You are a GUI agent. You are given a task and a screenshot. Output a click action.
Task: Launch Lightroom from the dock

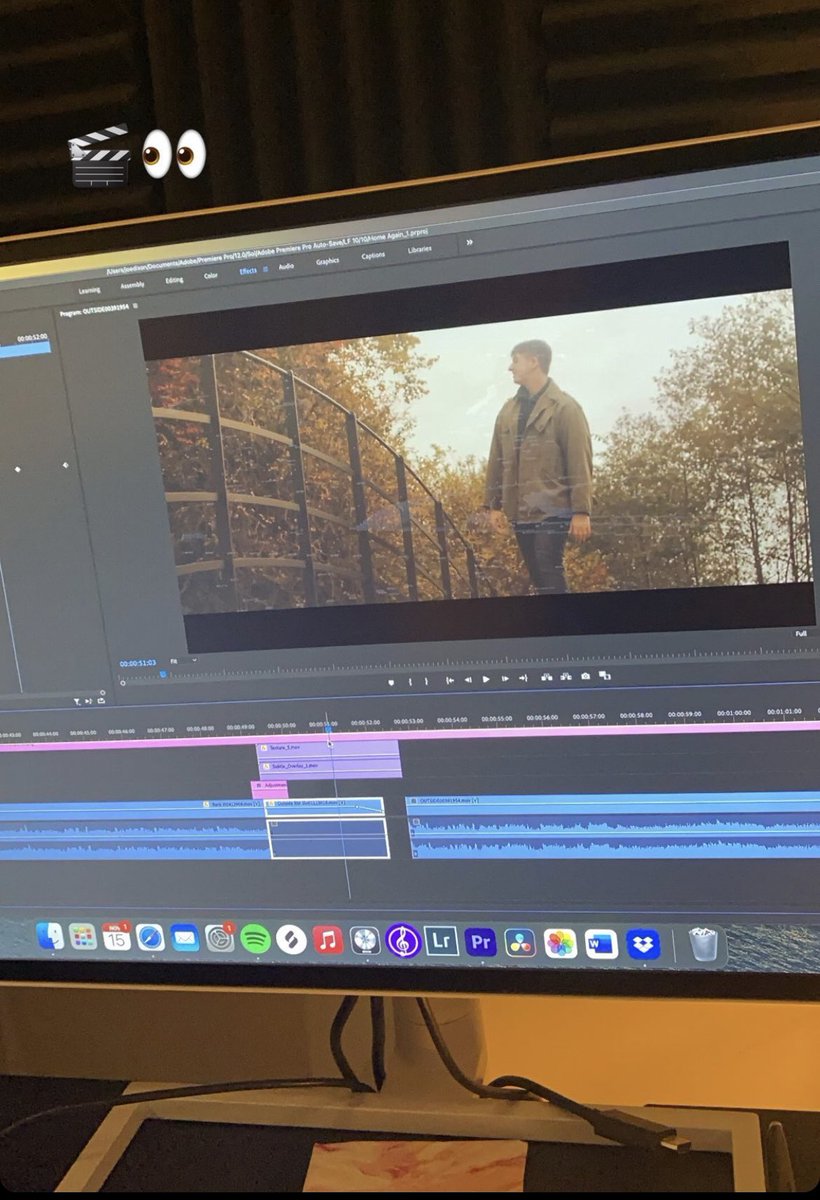[x=441, y=941]
